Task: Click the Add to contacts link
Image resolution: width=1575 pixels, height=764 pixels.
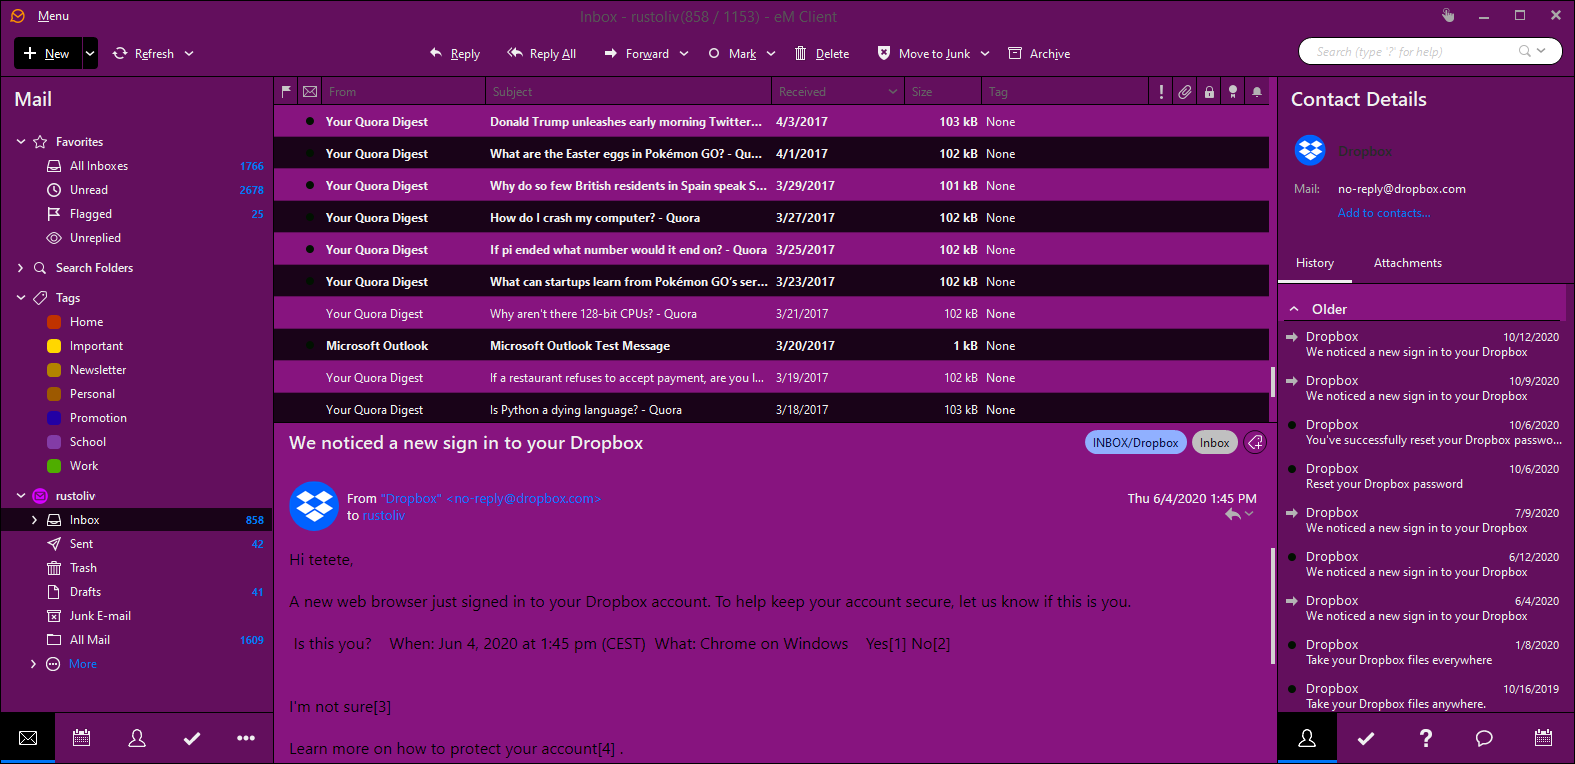Action: 1384,213
